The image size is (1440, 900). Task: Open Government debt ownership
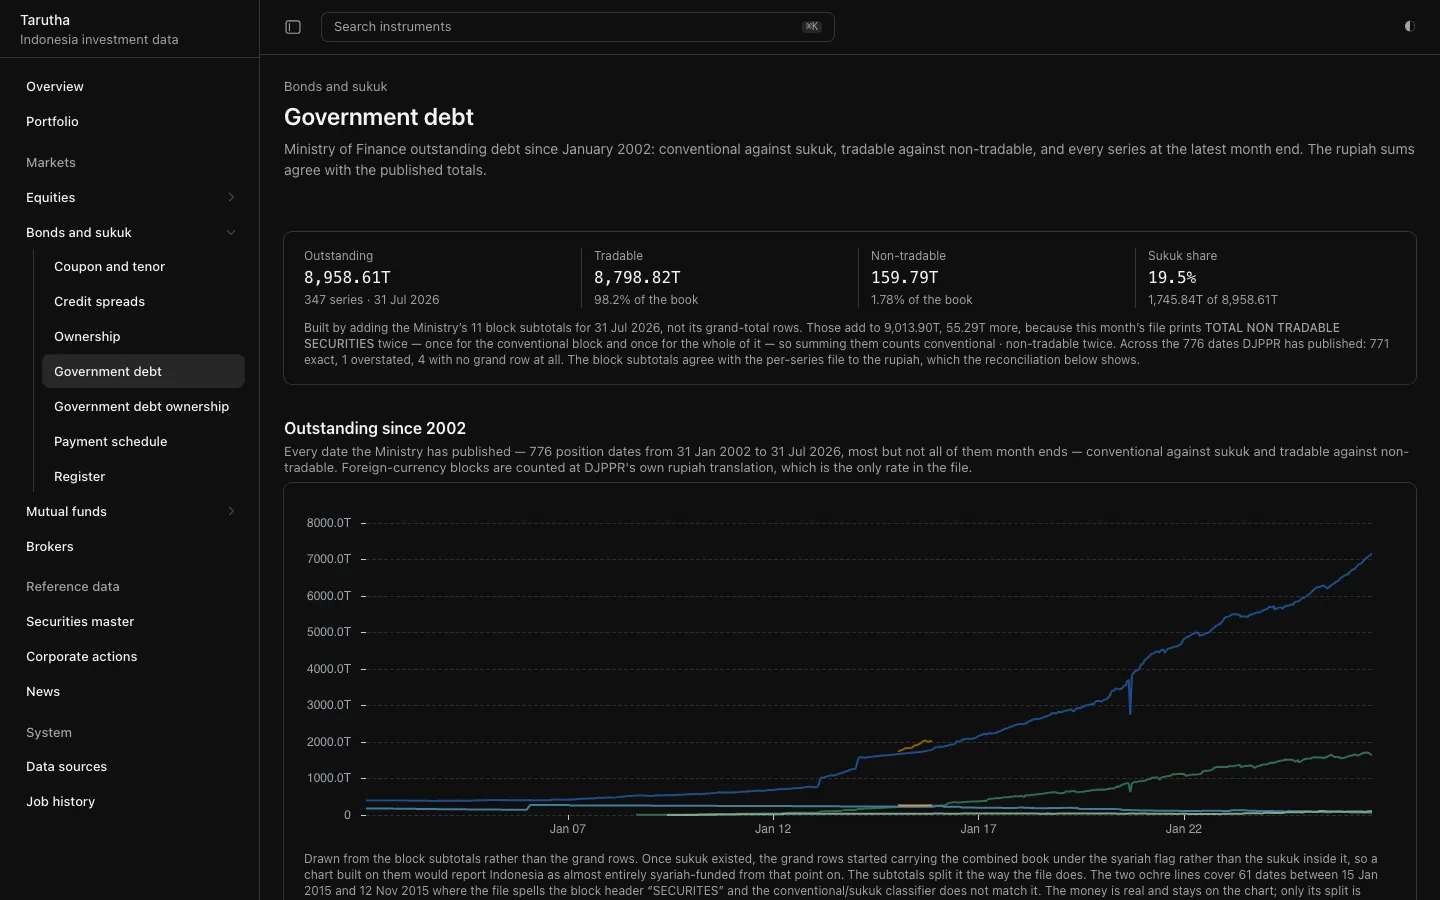tap(143, 407)
